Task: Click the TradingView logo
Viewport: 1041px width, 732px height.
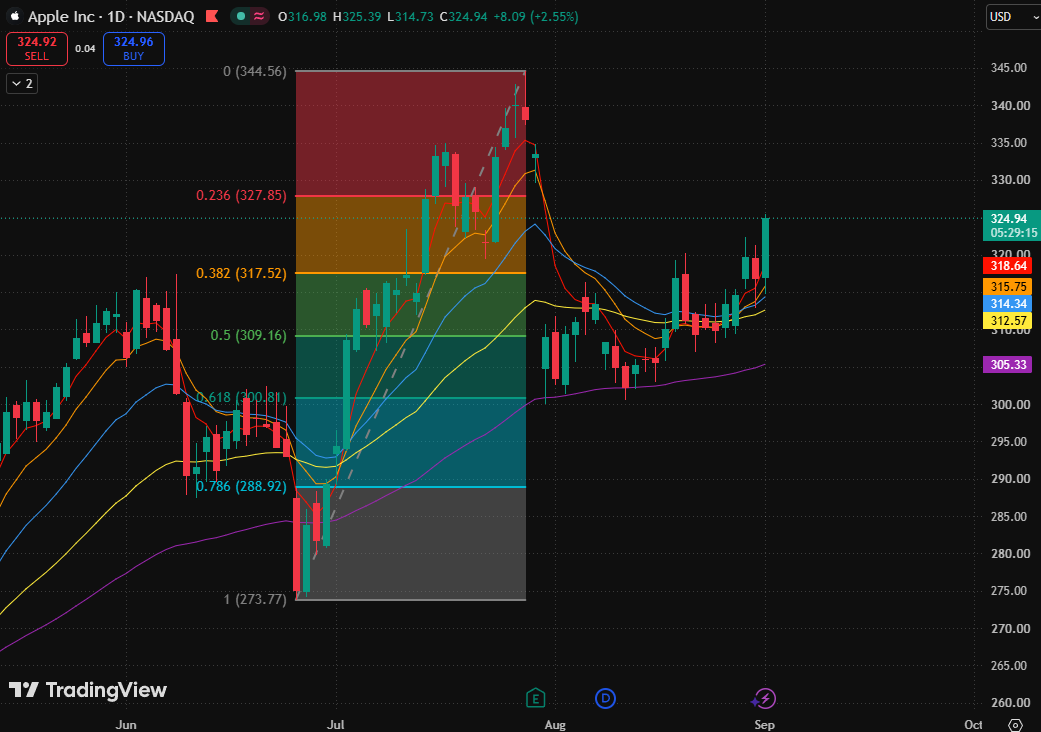Action: (88, 690)
